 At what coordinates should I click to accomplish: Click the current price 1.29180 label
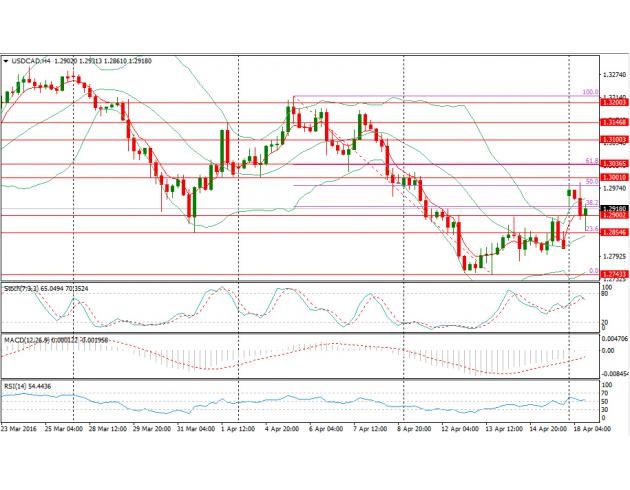pyautogui.click(x=614, y=208)
